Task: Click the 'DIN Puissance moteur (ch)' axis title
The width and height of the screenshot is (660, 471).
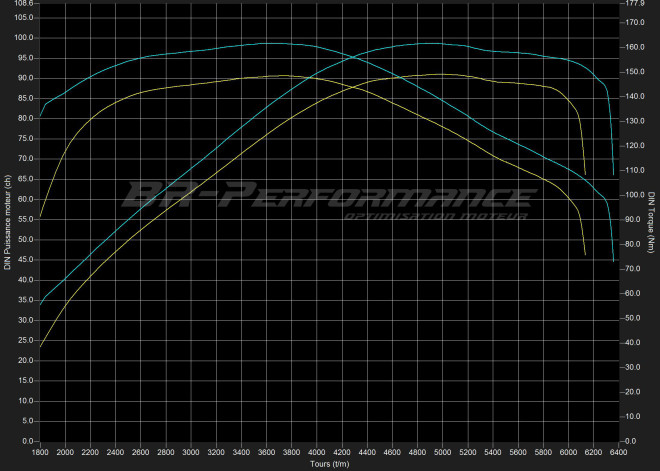Action: coord(7,222)
